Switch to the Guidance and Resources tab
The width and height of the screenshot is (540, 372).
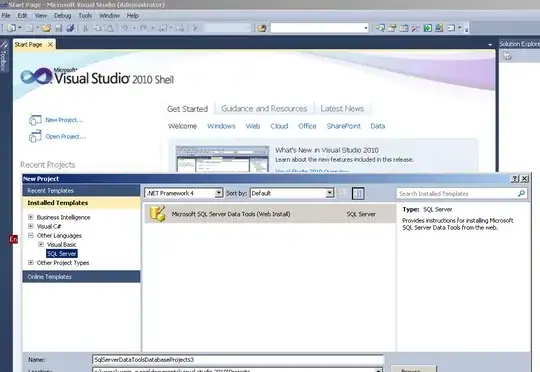click(x=264, y=109)
